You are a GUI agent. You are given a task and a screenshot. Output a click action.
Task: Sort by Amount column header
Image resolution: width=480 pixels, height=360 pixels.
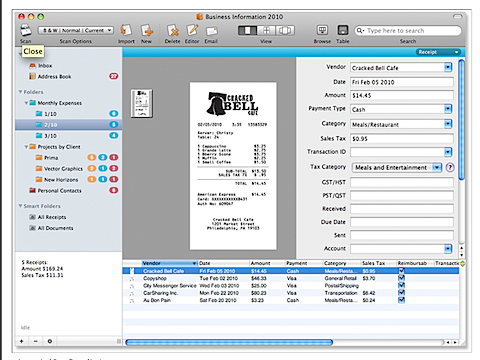point(268,263)
